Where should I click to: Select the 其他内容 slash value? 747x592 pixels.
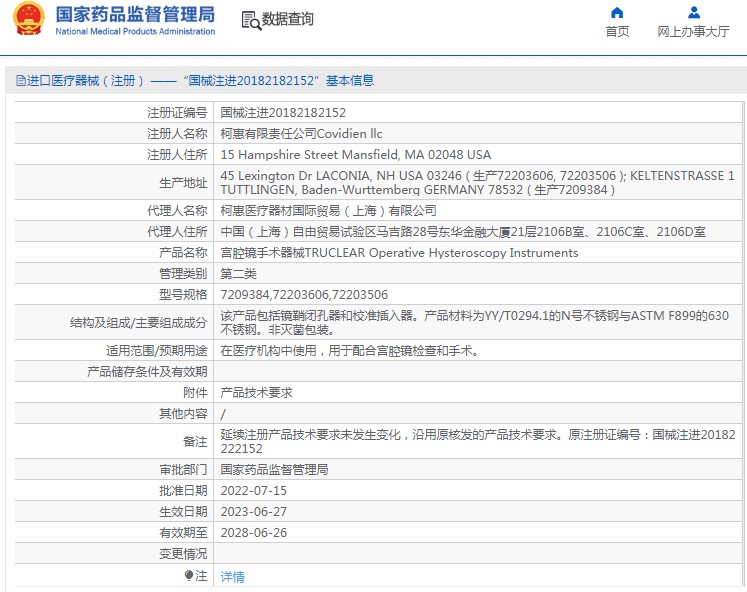223,413
